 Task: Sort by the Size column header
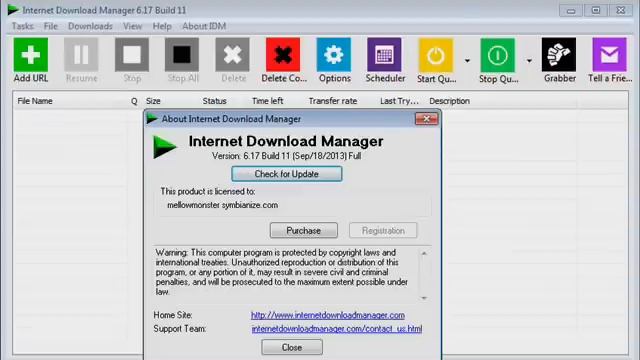click(153, 101)
